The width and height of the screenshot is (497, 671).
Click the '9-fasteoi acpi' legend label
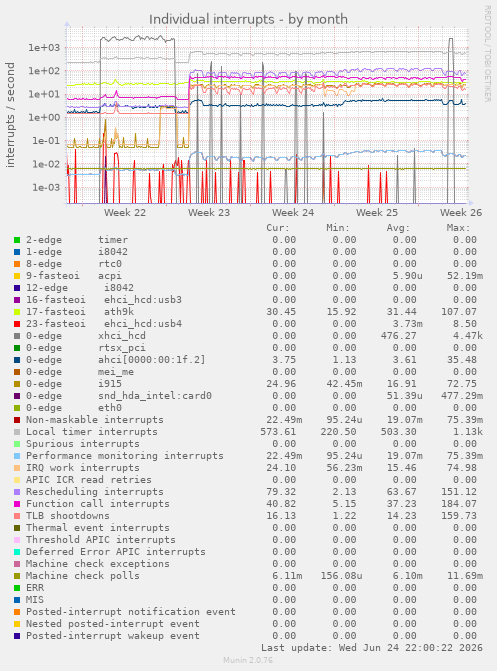[x=74, y=276]
